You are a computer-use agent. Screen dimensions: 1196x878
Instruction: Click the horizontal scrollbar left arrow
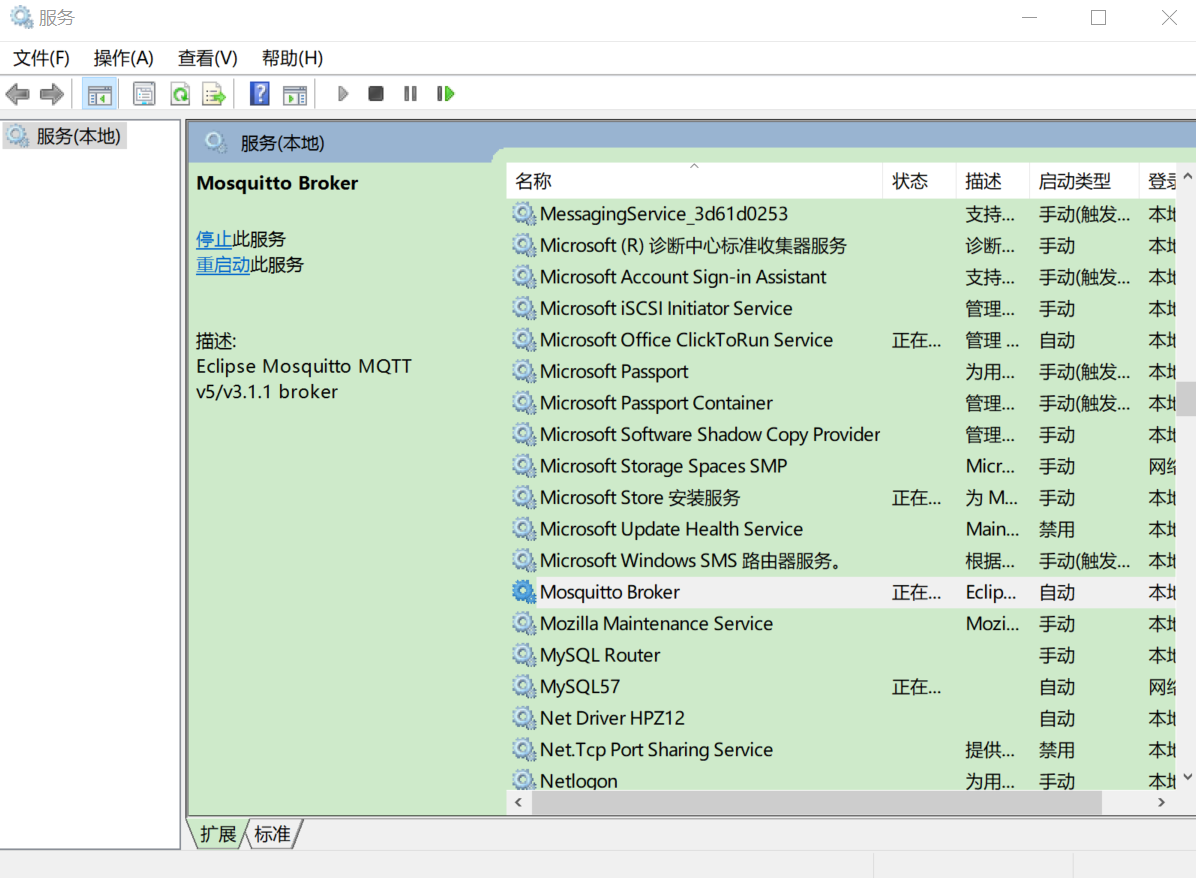519,802
